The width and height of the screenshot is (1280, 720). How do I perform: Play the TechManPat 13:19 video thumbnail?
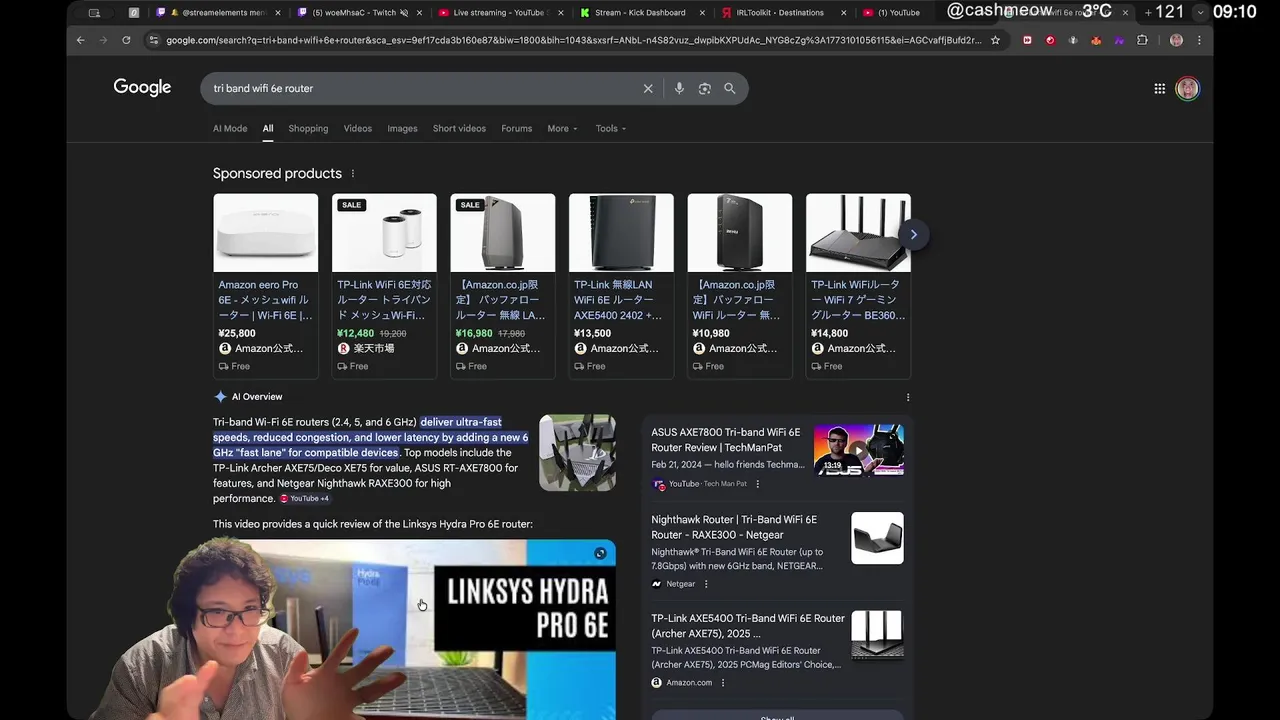[859, 450]
